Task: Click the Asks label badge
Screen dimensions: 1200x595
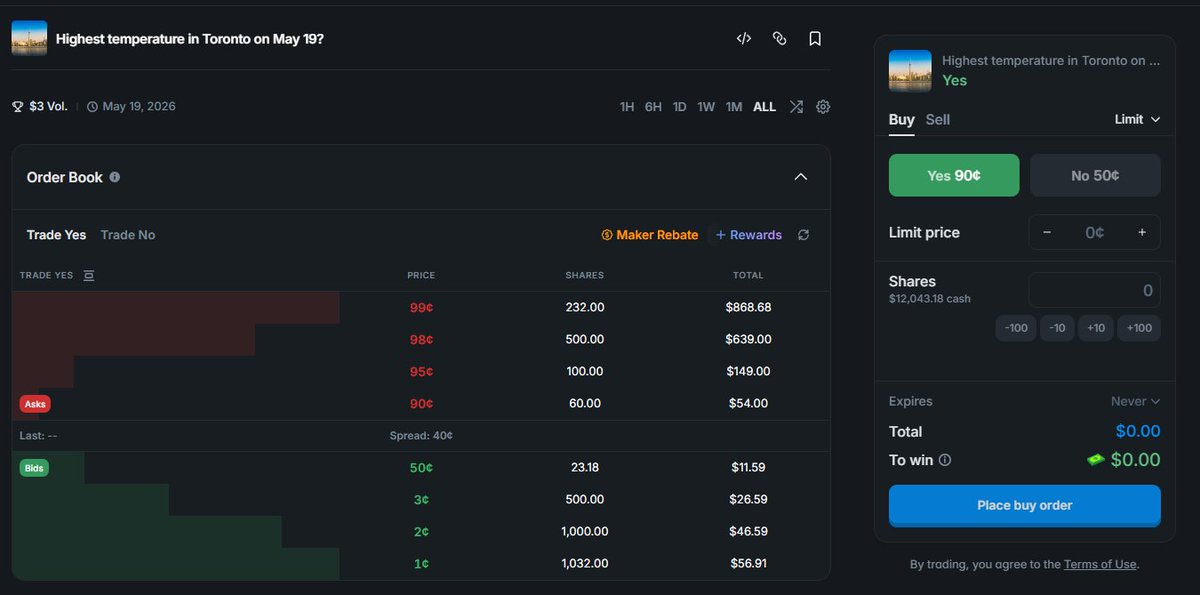Action: point(34,404)
